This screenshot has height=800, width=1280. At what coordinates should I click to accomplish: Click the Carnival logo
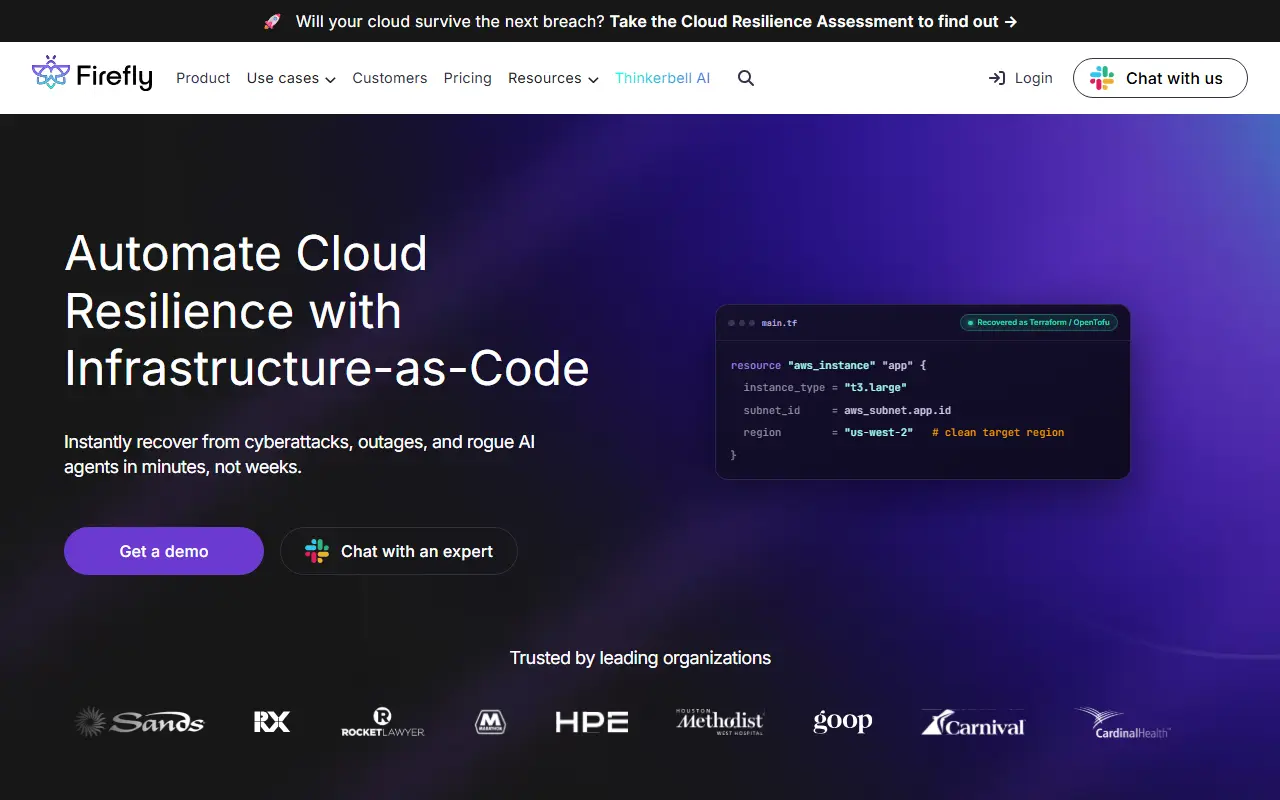973,723
